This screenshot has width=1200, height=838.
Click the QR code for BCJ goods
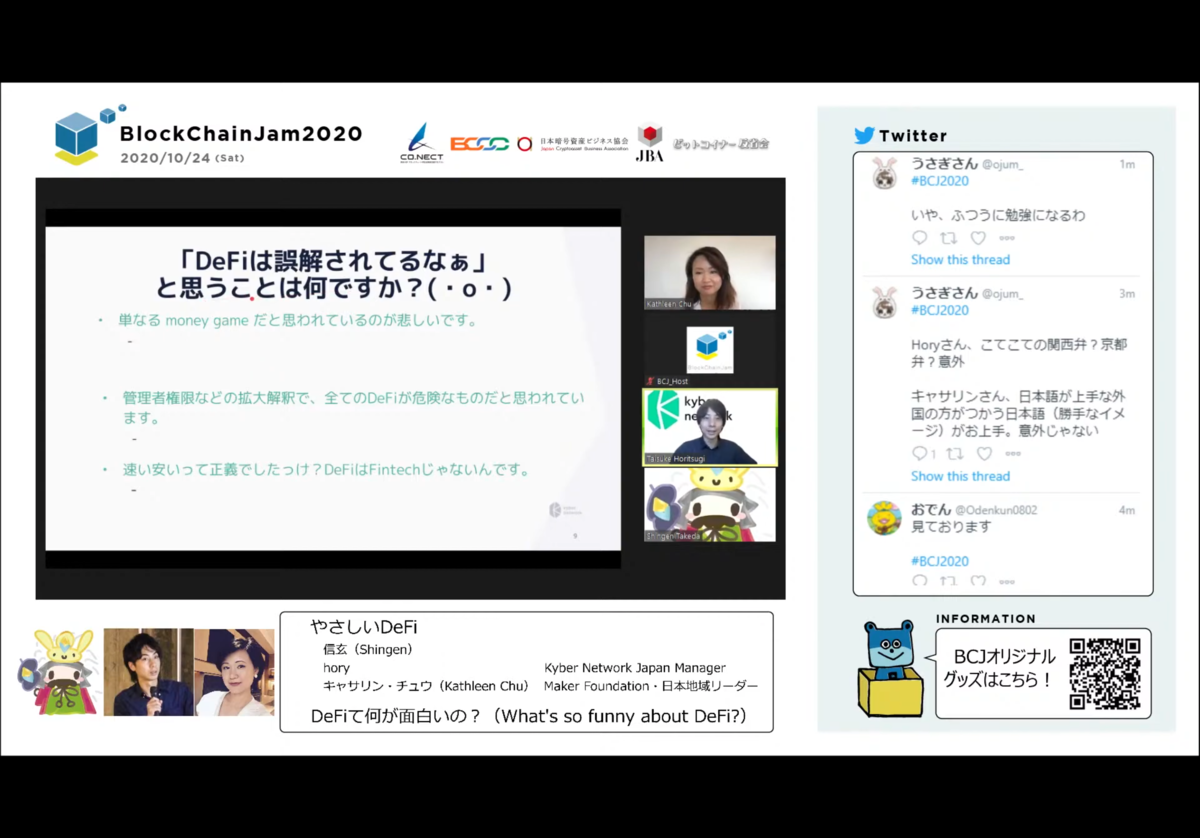pos(1105,674)
